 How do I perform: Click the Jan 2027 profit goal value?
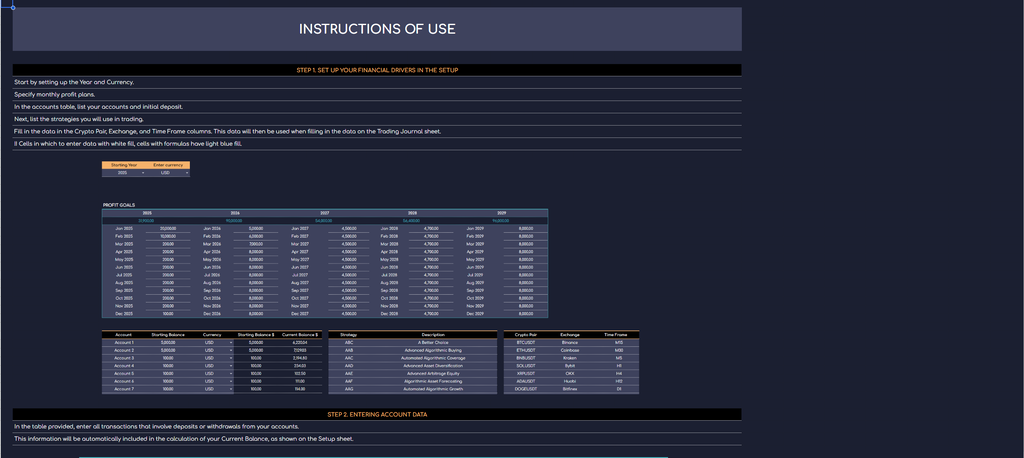tap(349, 229)
